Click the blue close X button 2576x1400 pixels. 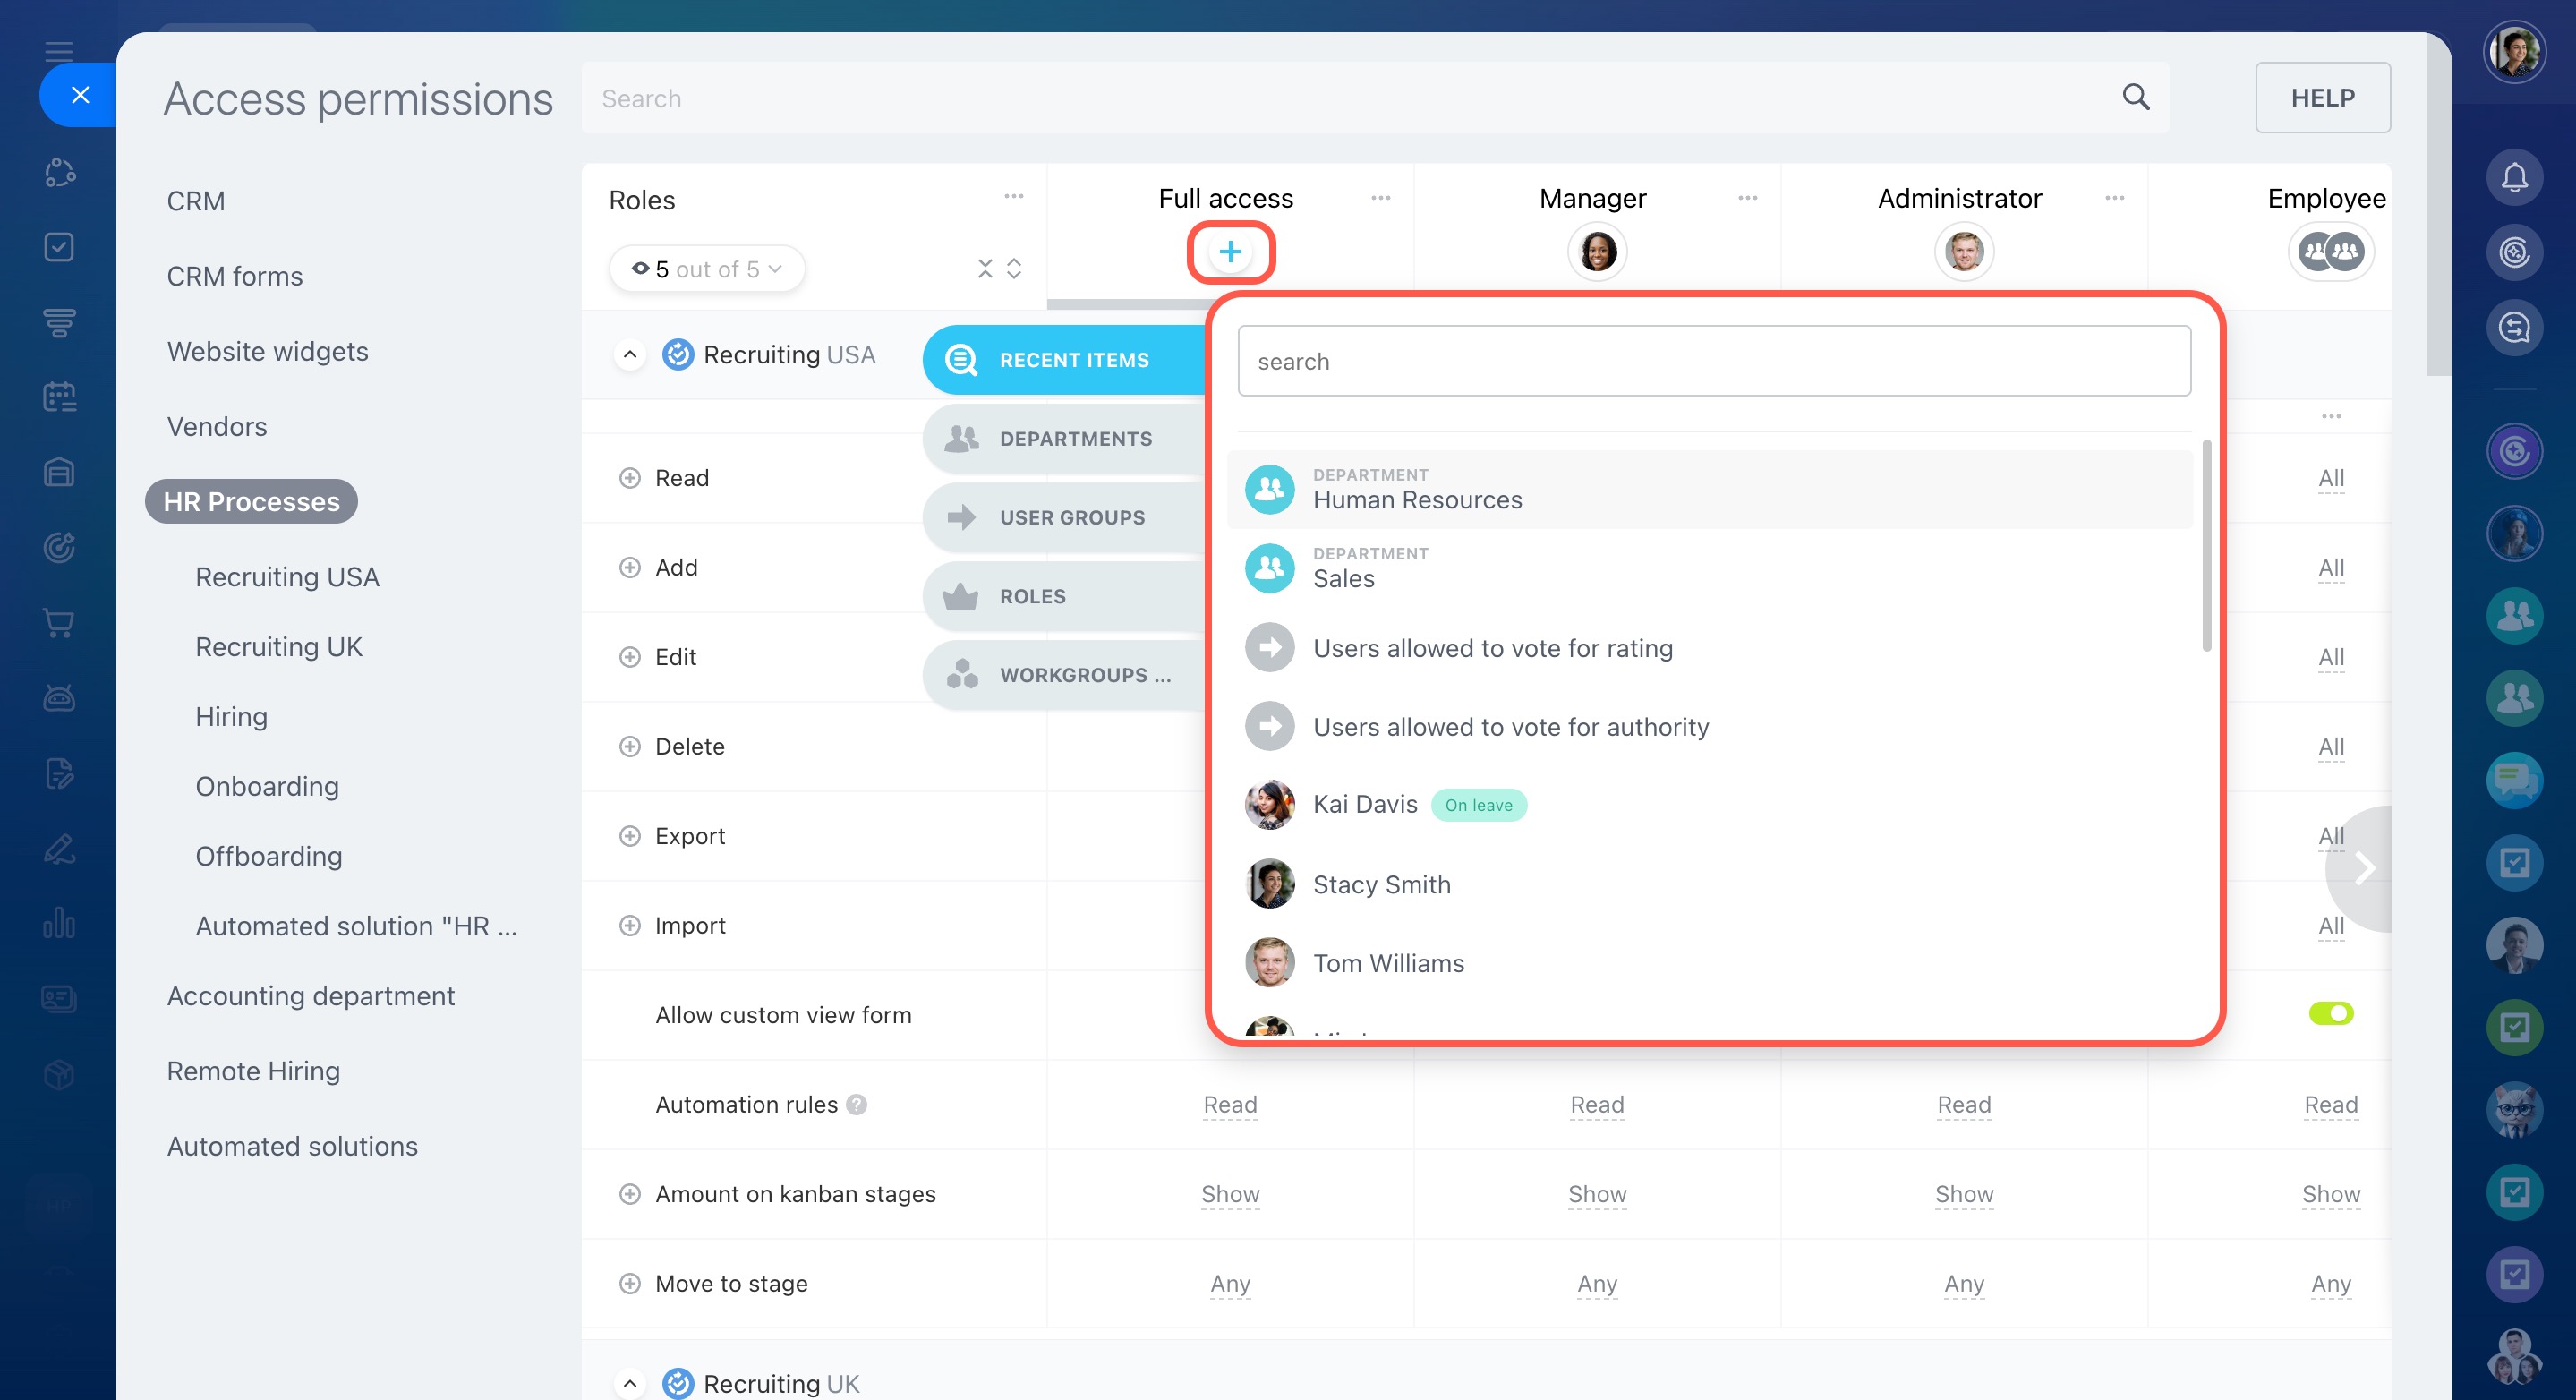(x=80, y=95)
